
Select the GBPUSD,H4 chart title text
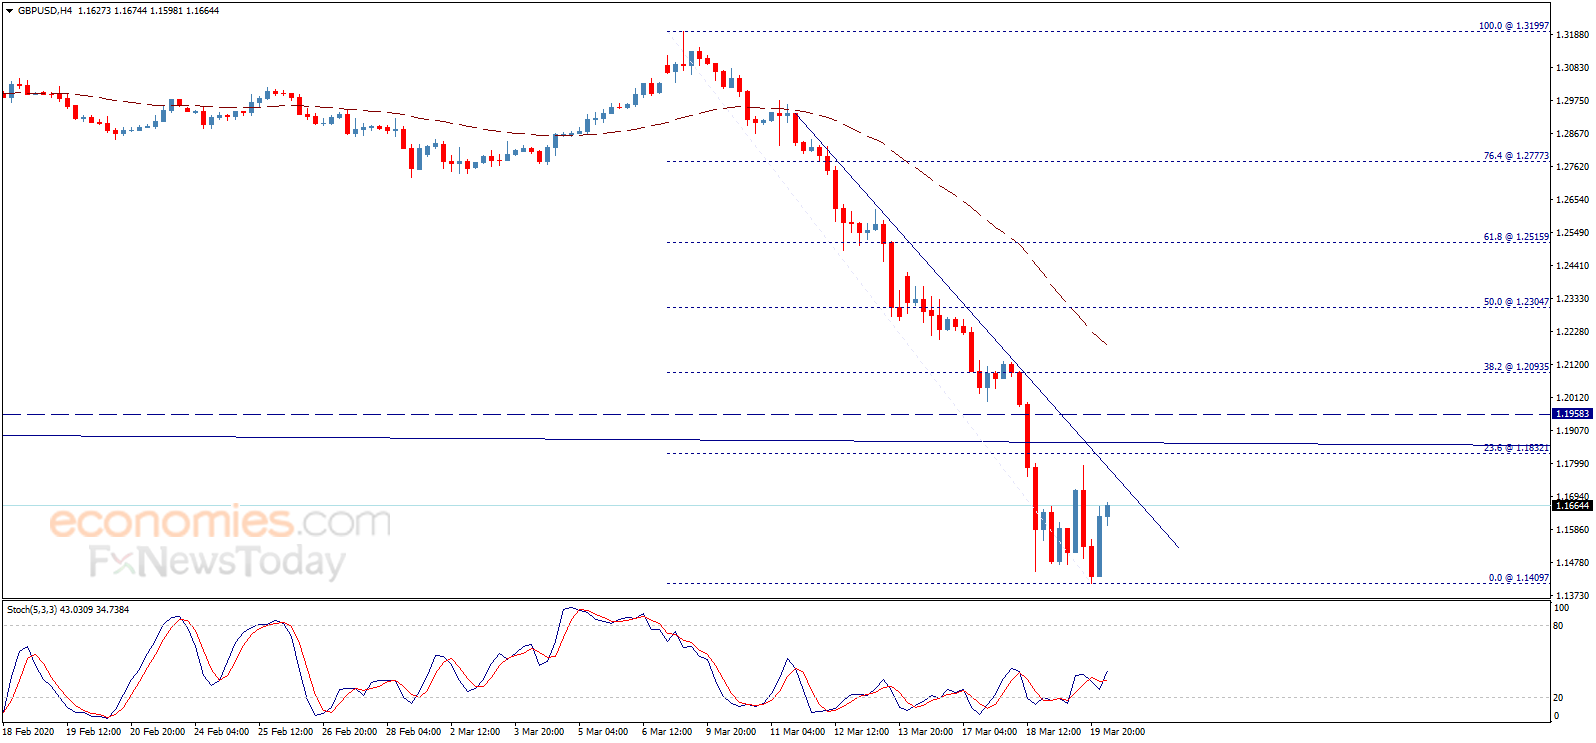(45, 10)
